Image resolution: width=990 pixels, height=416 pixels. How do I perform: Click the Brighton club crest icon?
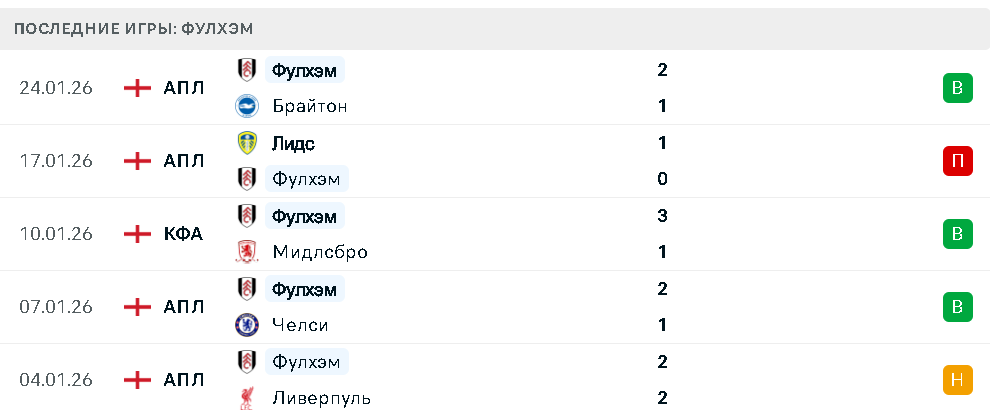click(246, 106)
